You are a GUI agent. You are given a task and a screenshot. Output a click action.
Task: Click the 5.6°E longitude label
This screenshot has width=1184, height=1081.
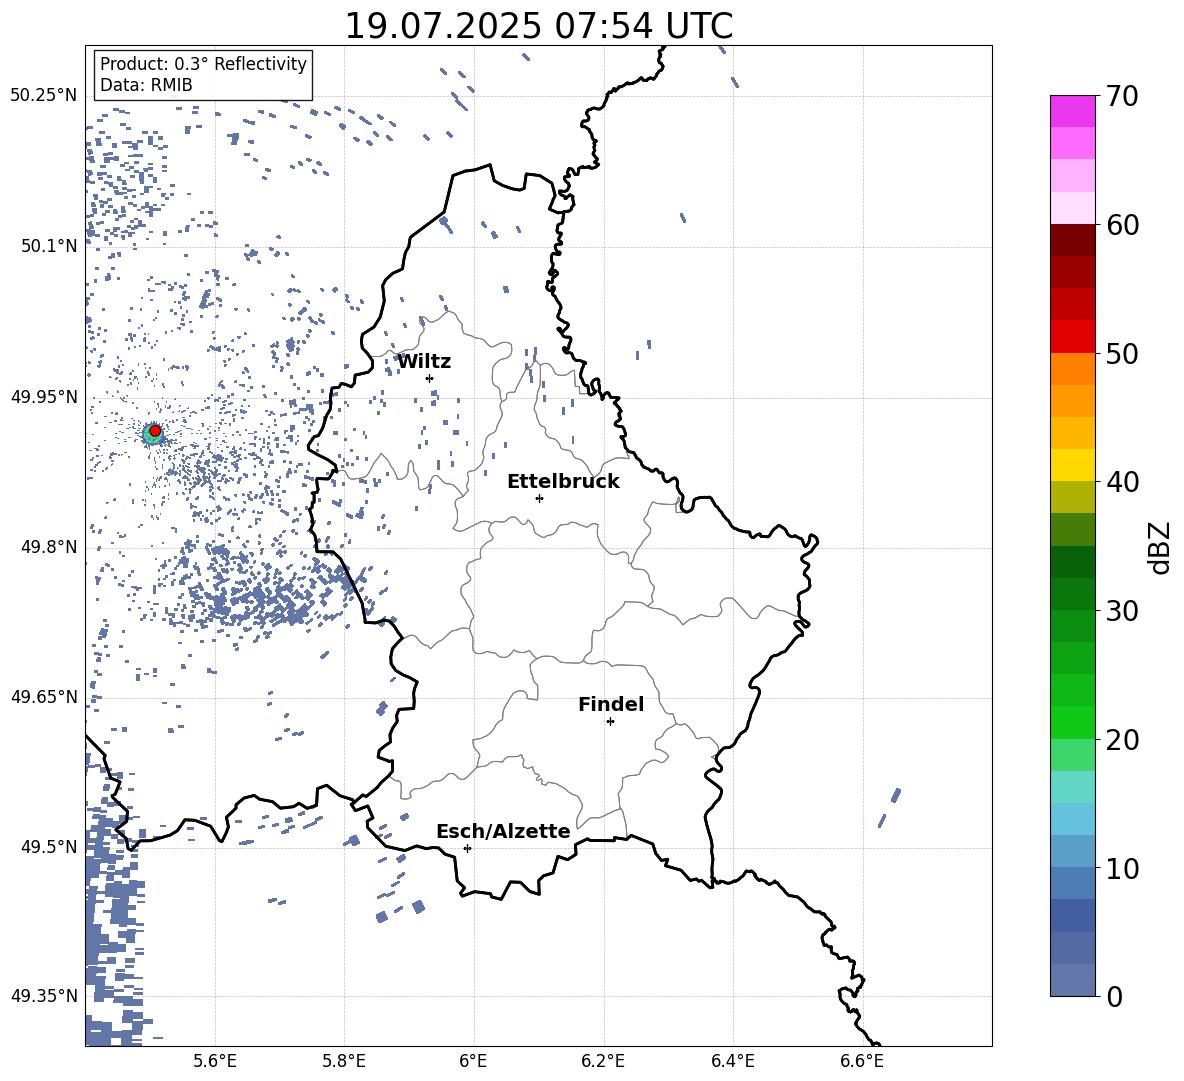pos(215,1061)
